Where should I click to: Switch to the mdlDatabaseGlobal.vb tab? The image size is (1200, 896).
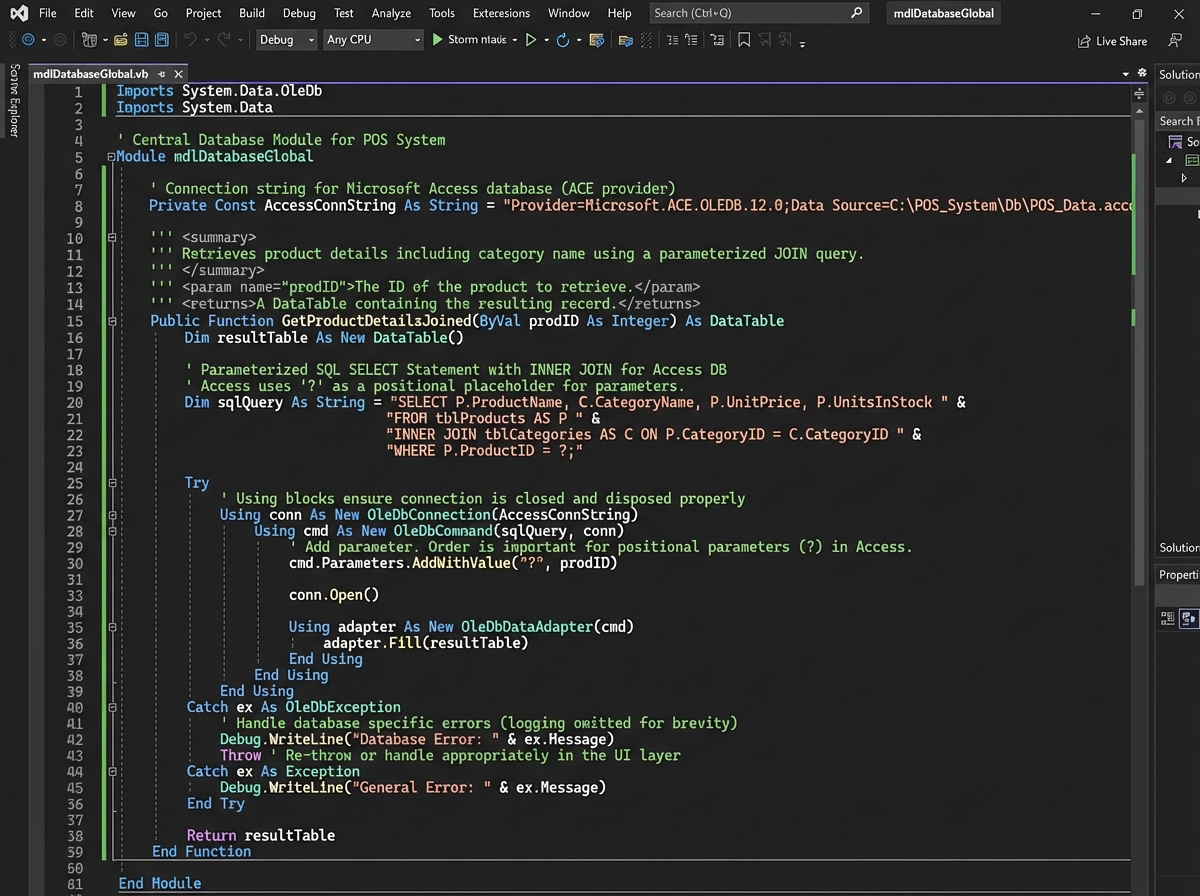coord(90,73)
